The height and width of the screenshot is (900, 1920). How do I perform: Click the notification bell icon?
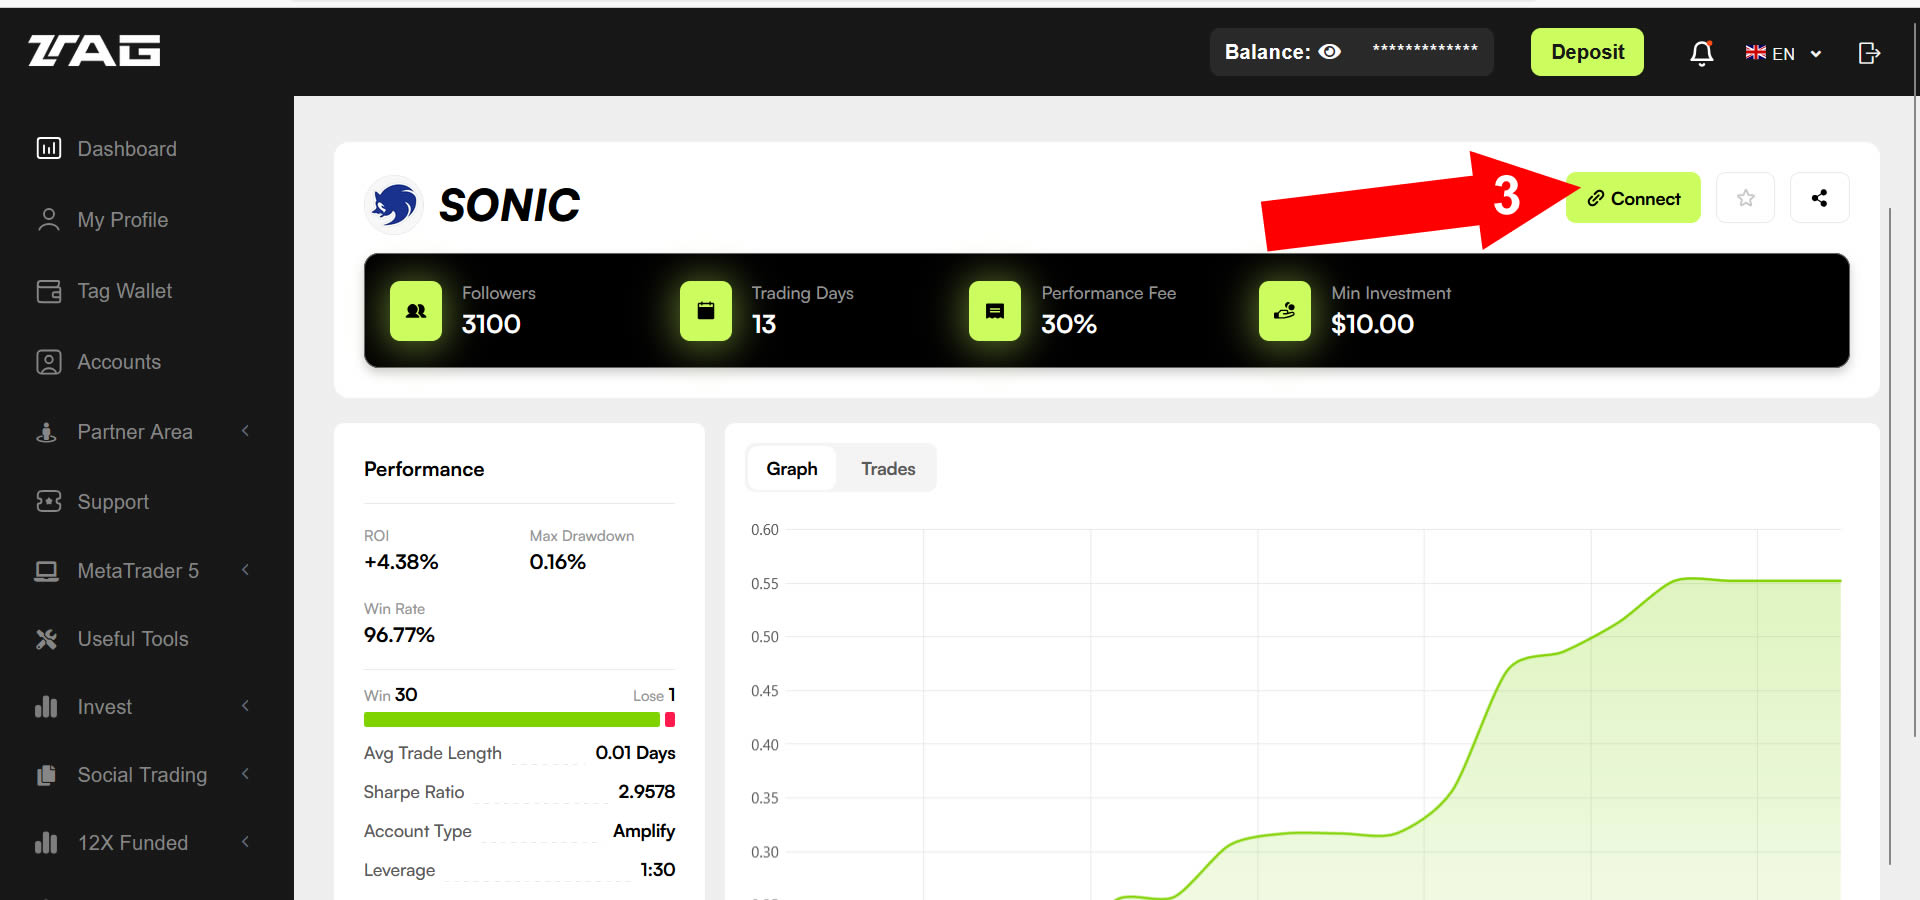coord(1701,53)
